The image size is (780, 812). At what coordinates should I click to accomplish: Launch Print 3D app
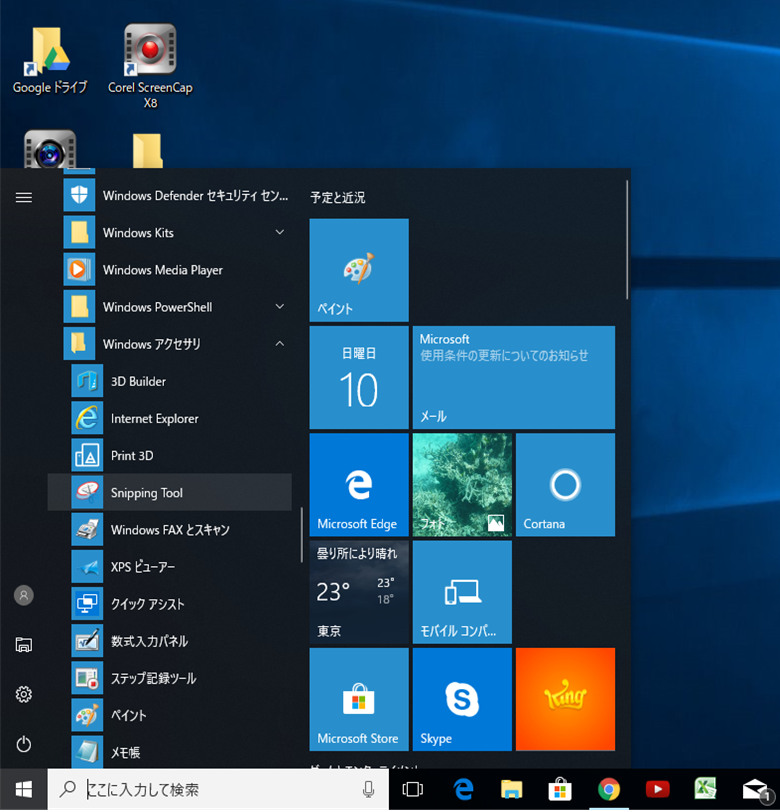pos(170,455)
